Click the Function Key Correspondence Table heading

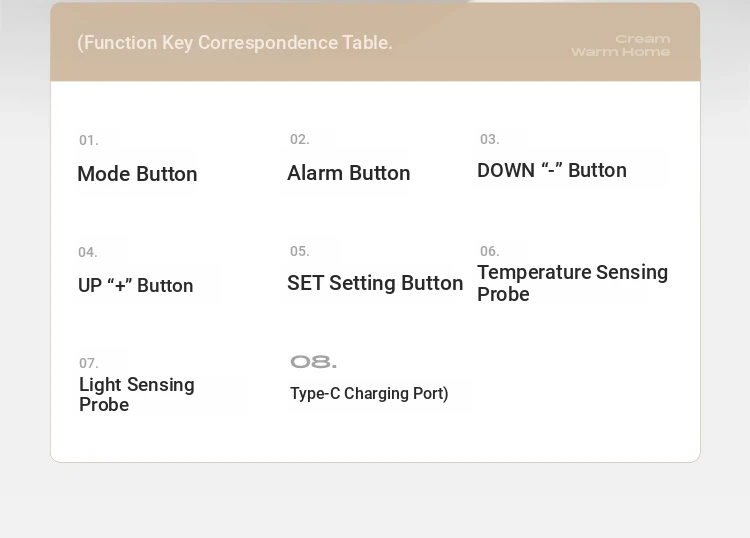click(235, 43)
